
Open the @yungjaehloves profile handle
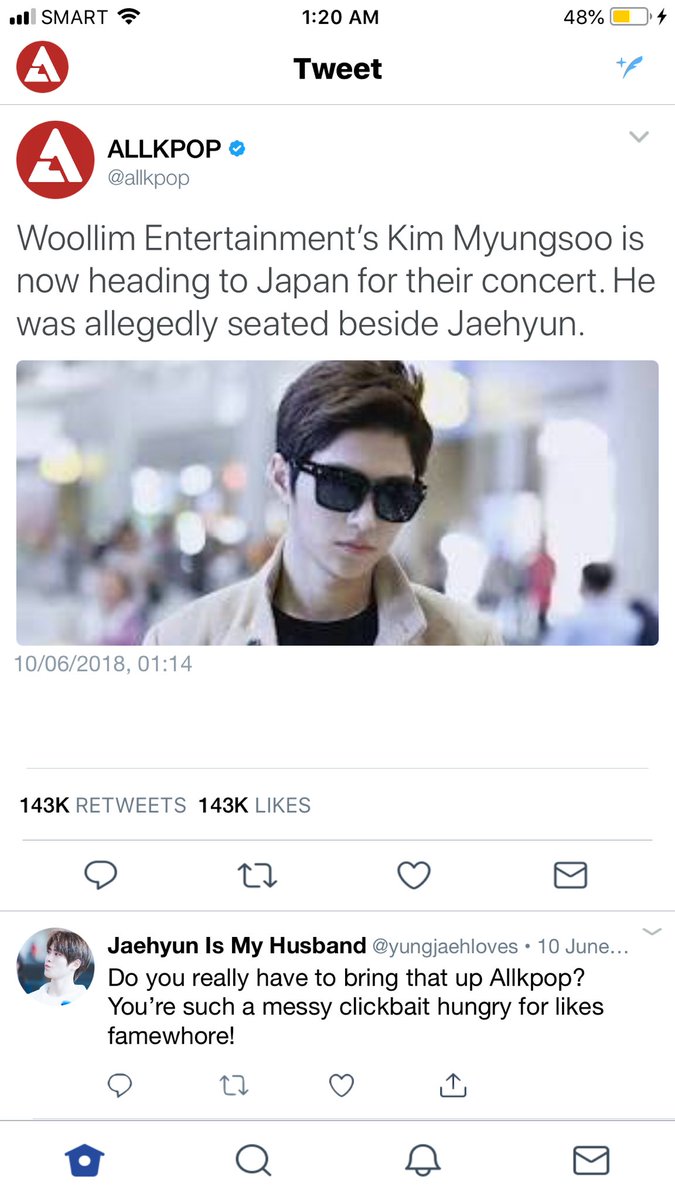tap(445, 946)
